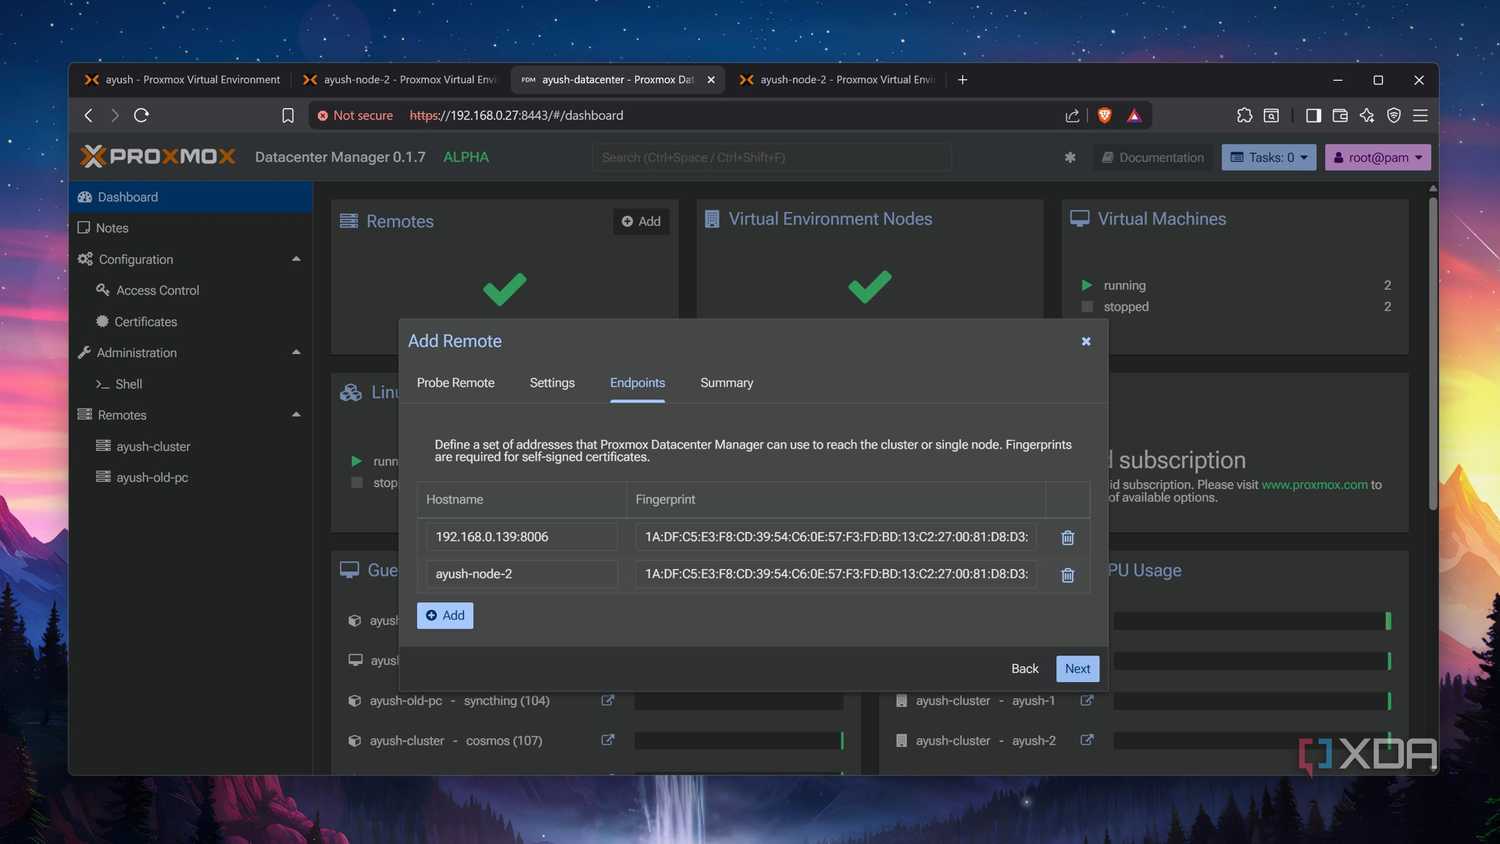Open browser hamburger menu

[x=1420, y=116]
